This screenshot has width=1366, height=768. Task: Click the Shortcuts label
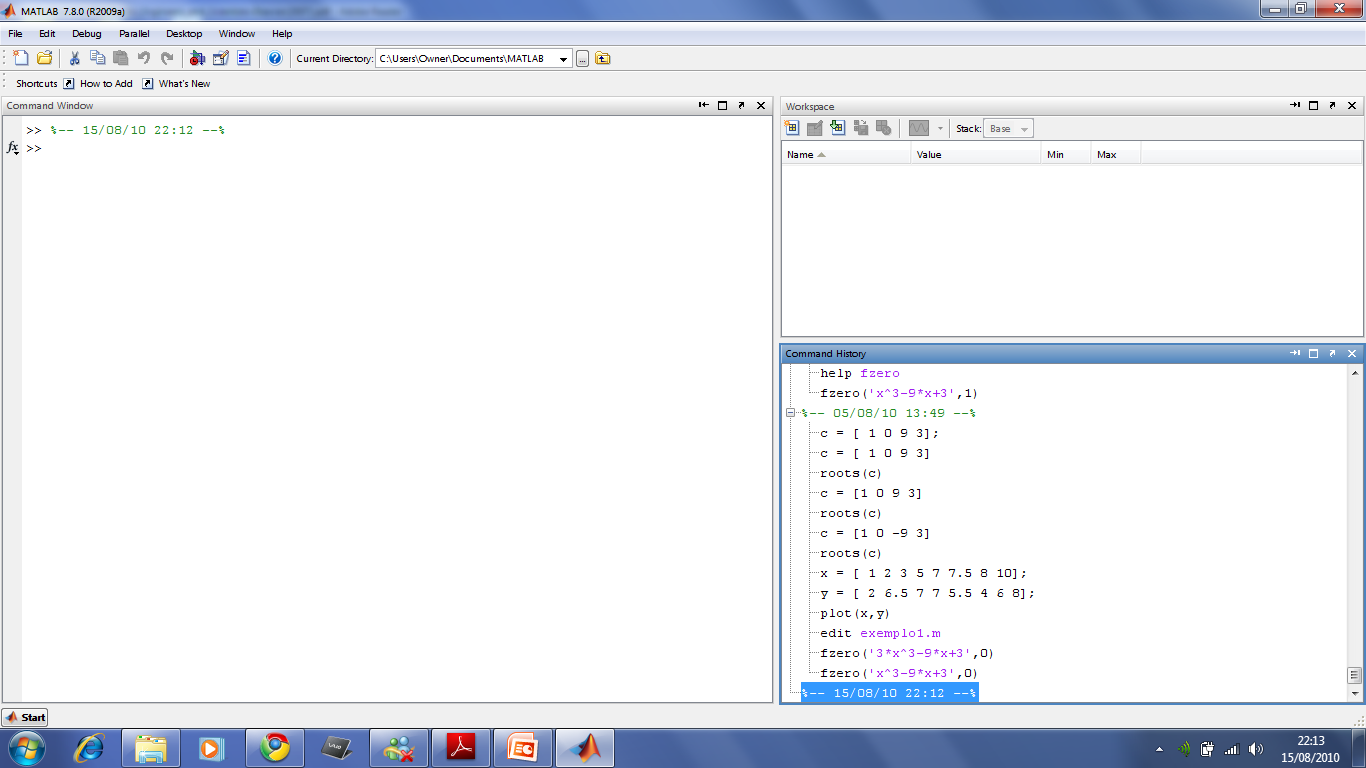pos(37,84)
